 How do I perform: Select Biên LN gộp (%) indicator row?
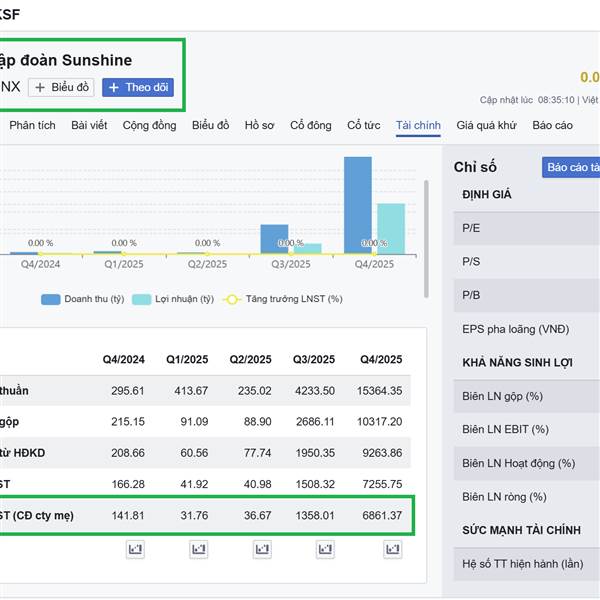coord(526,396)
